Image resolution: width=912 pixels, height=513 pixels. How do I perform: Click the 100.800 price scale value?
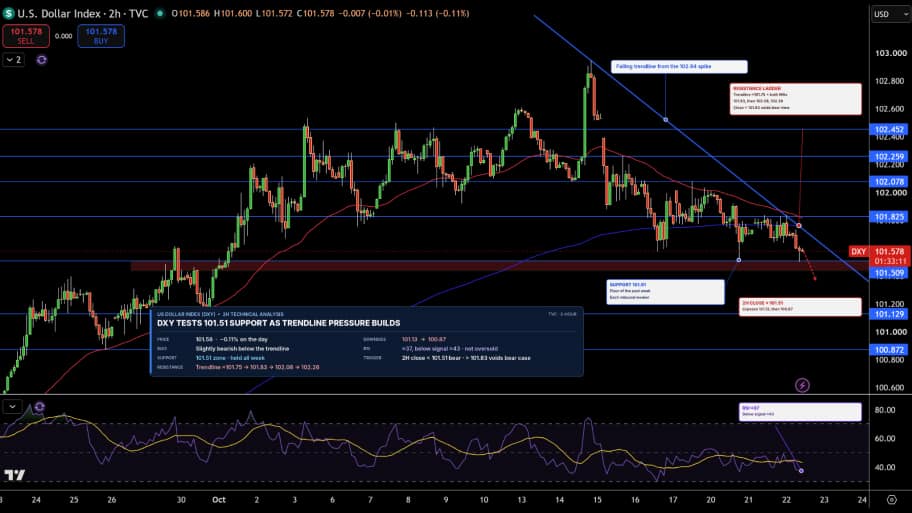coord(890,359)
